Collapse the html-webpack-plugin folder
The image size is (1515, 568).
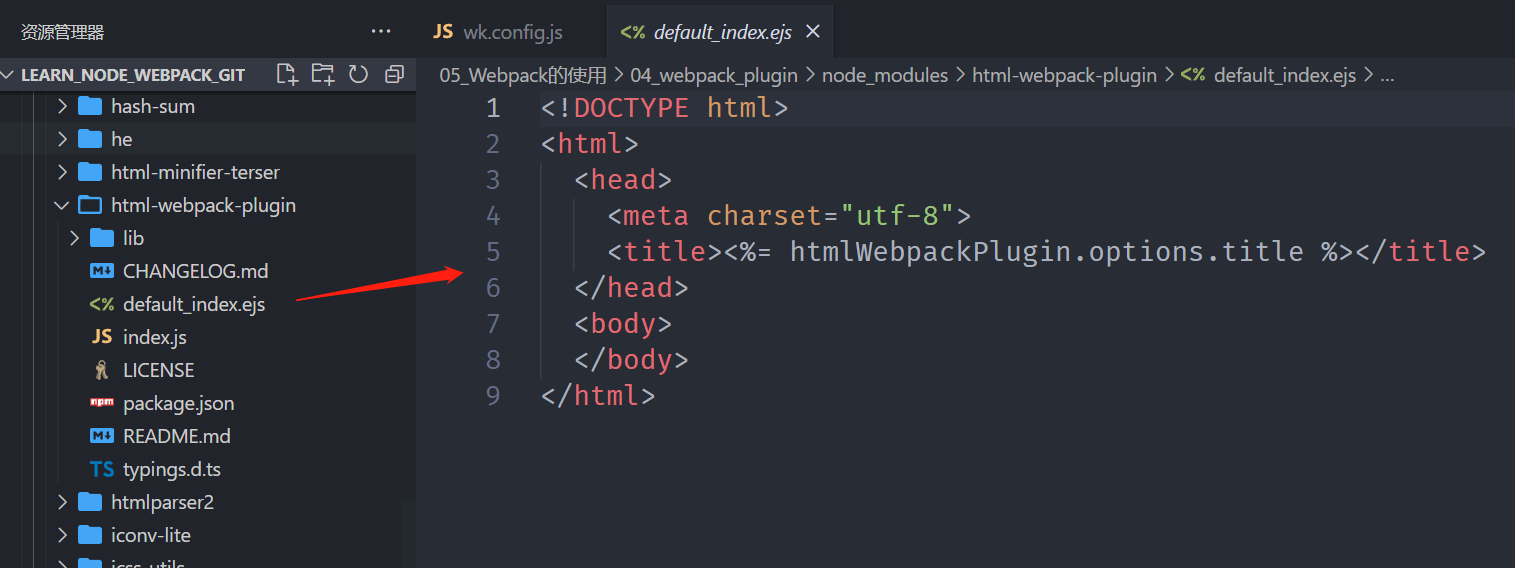point(203,205)
